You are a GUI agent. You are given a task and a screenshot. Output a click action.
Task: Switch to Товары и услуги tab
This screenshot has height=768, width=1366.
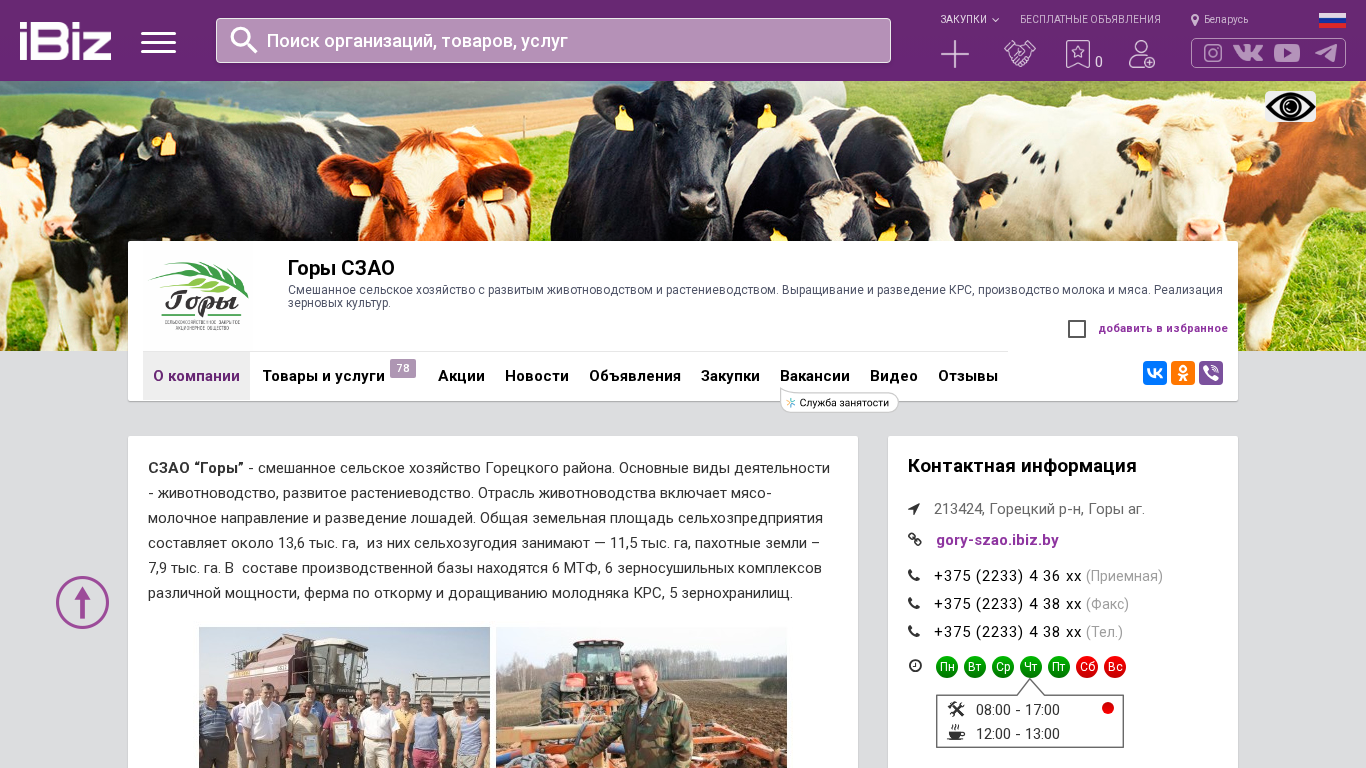[324, 376]
